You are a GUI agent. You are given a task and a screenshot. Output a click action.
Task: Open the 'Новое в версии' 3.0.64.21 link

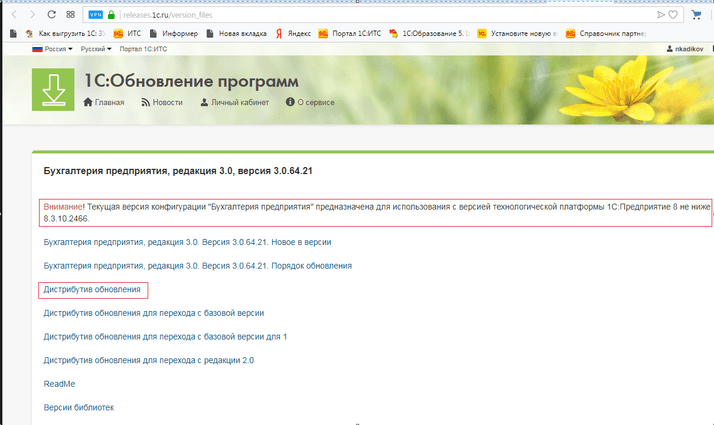click(187, 242)
